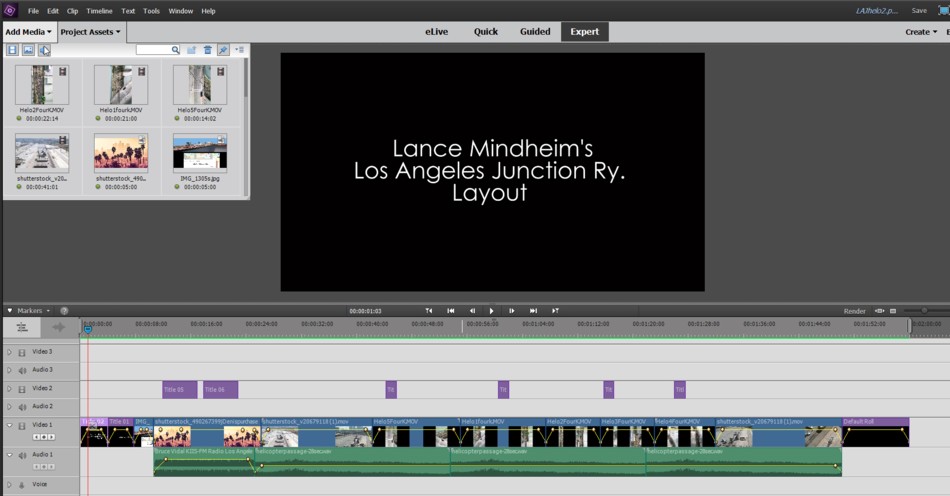The height and width of the screenshot is (496, 950).
Task: Click the search field in Project Assets
Action: [x=158, y=50]
